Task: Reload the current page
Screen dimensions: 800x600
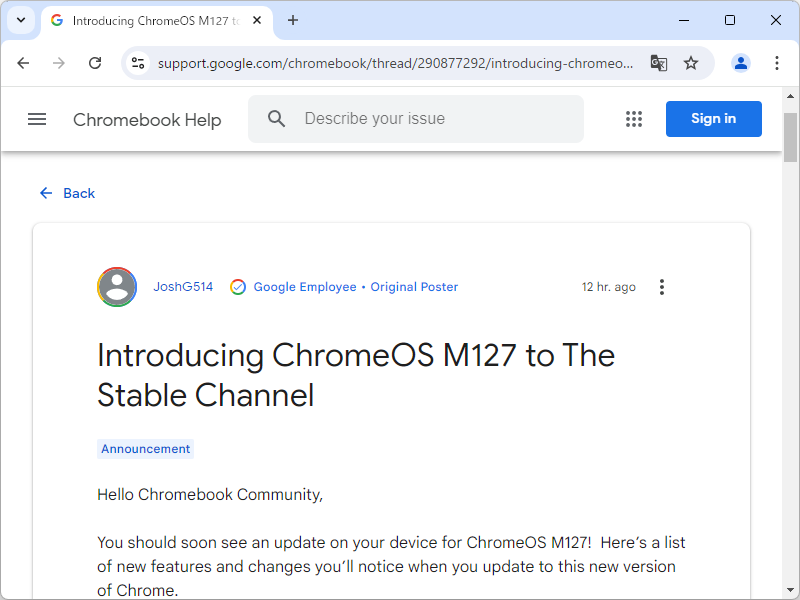Action: (x=95, y=62)
